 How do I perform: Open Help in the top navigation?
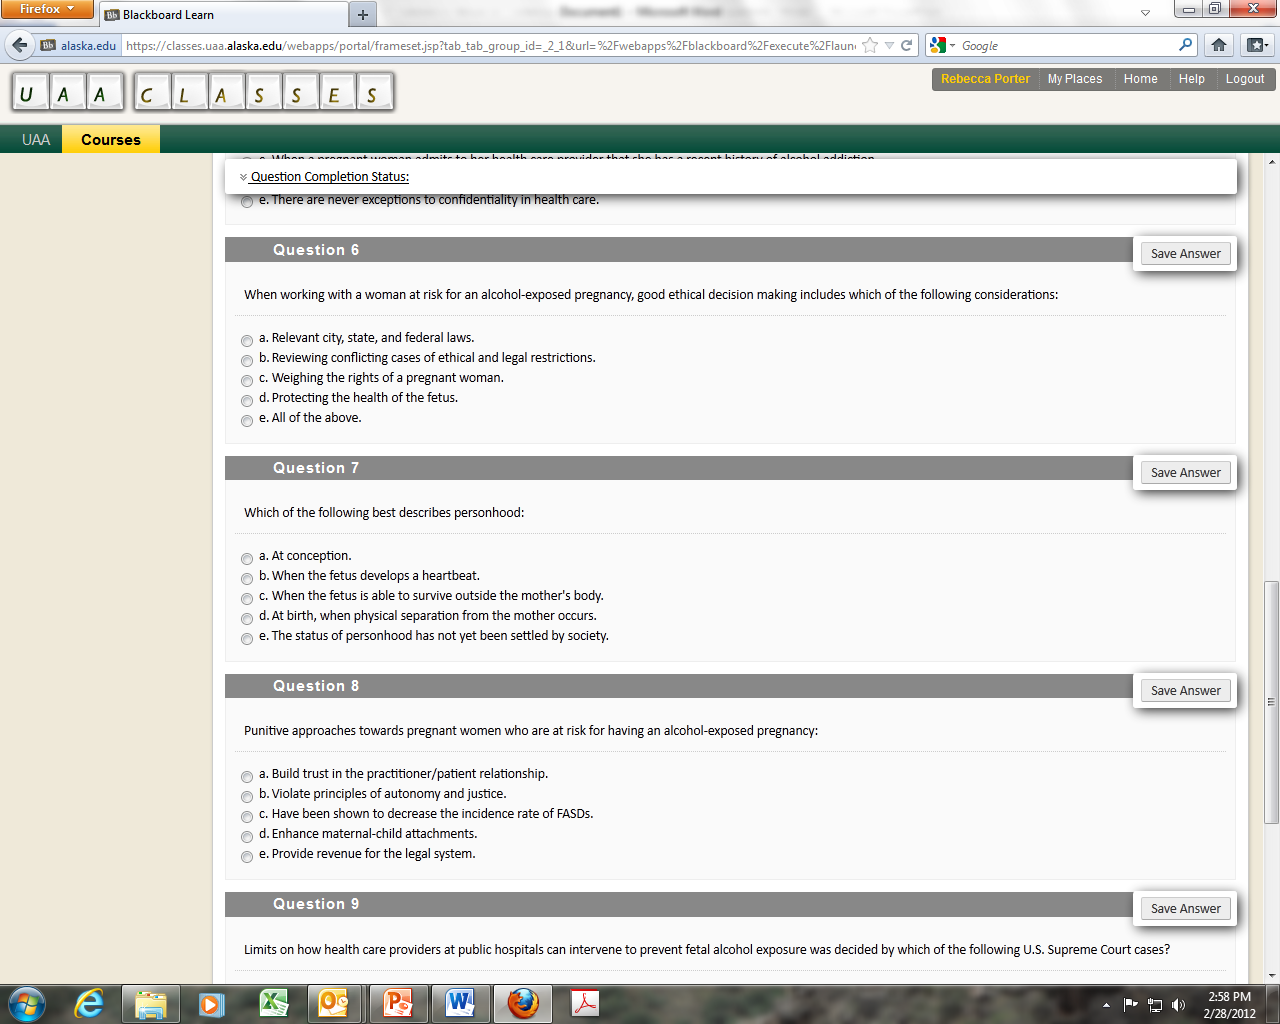click(x=1192, y=79)
